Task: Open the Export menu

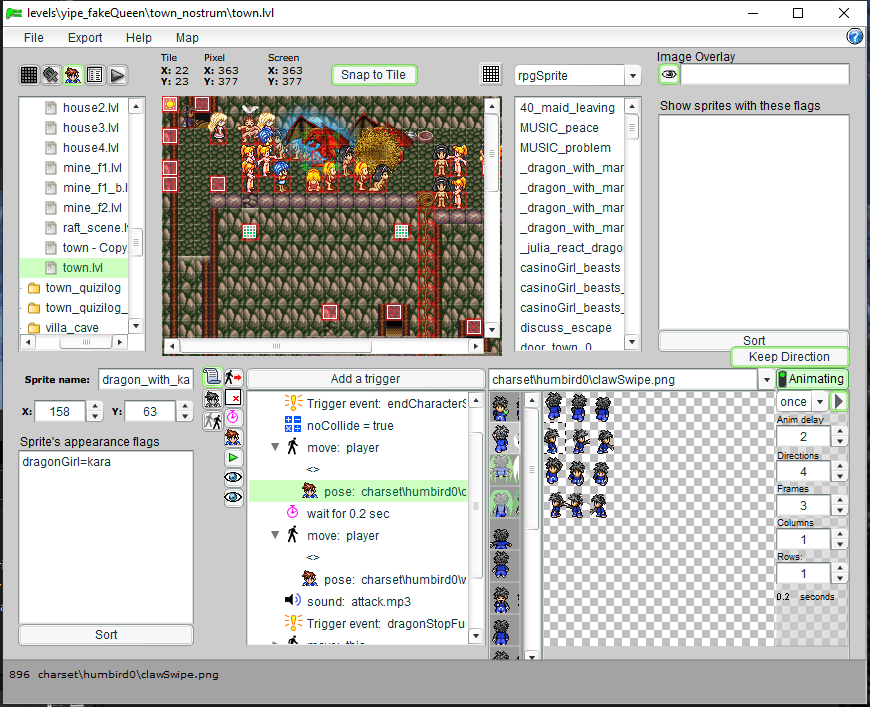Action: click(x=85, y=38)
